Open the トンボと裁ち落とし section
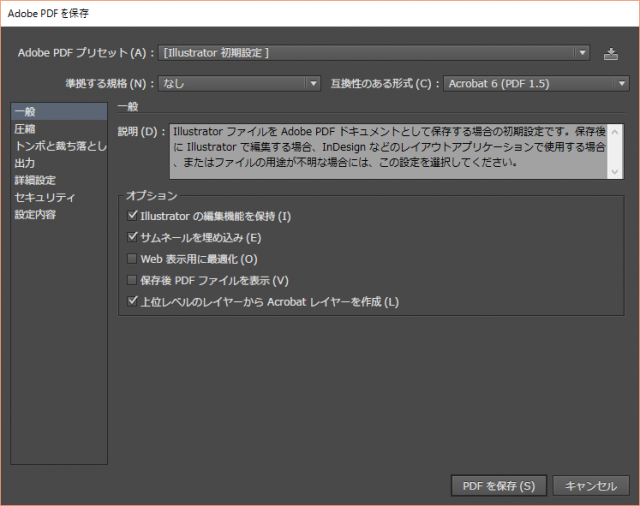Viewport: 640px width, 506px height. pos(58,146)
